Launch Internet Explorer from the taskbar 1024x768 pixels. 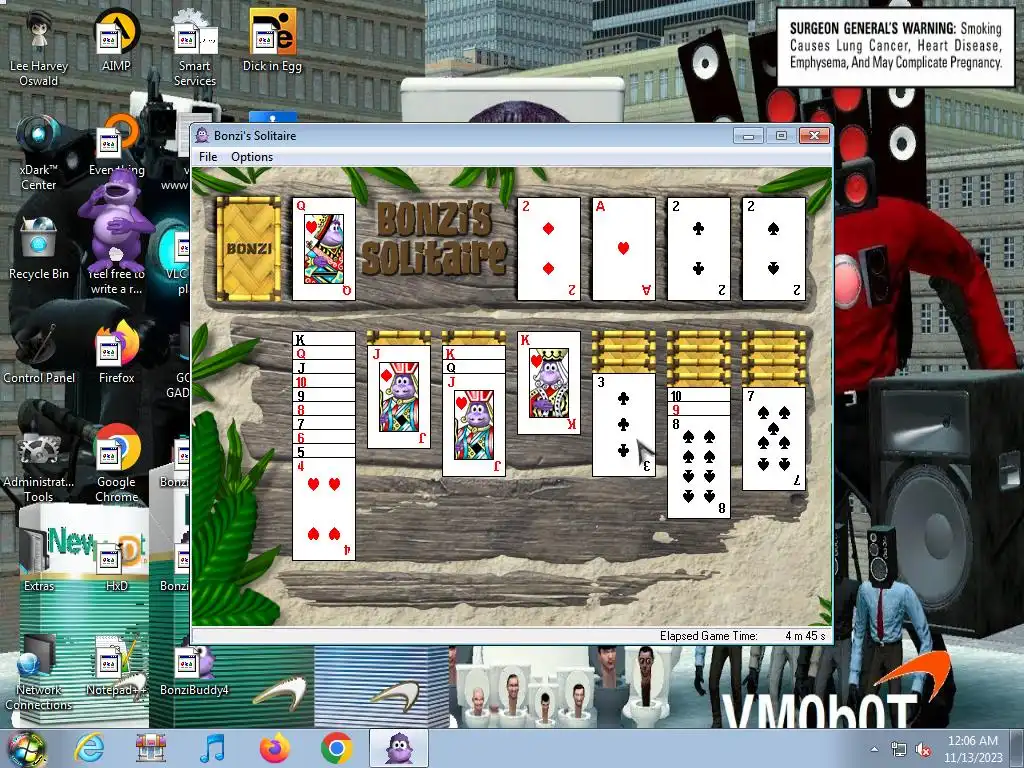[x=89, y=748]
